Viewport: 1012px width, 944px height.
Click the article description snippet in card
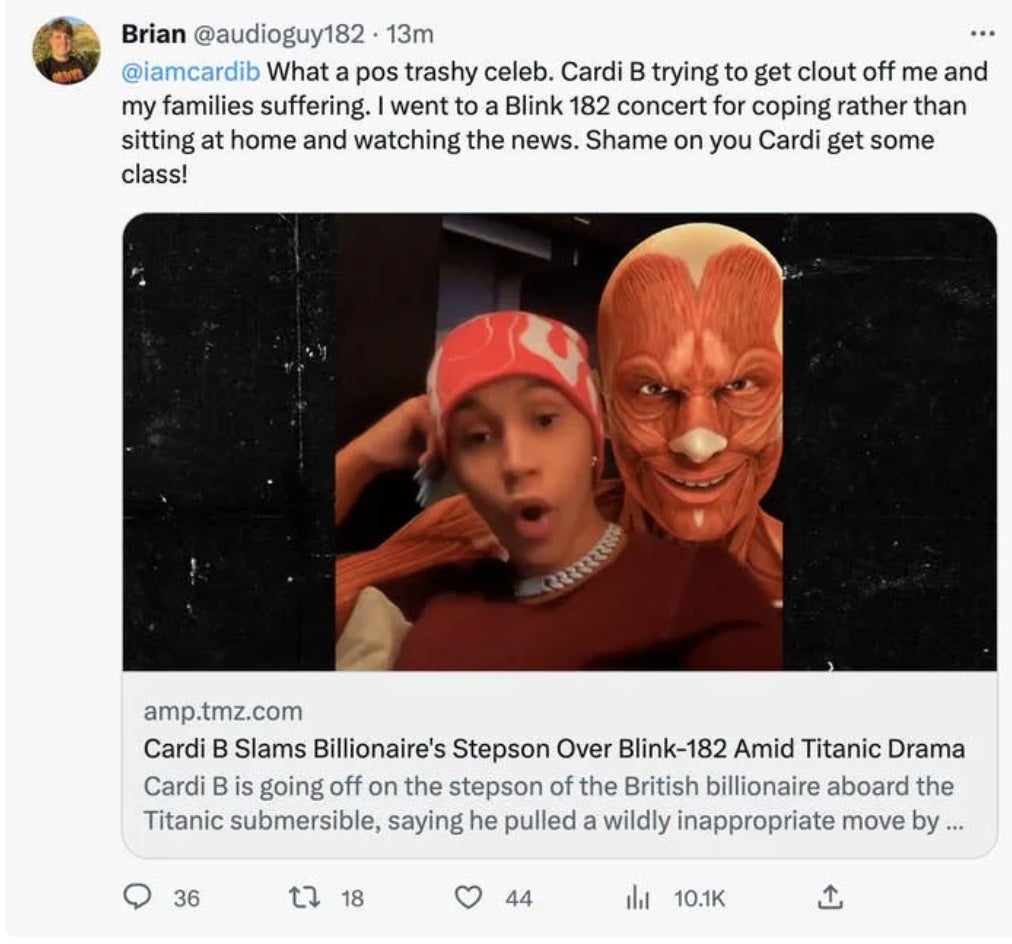[548, 803]
